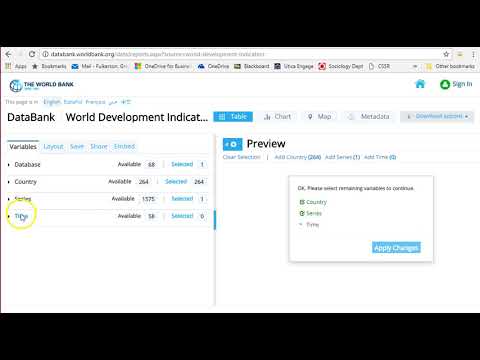The image size is (480, 360).
Task: Switch page language to Español
Action: click(73, 102)
